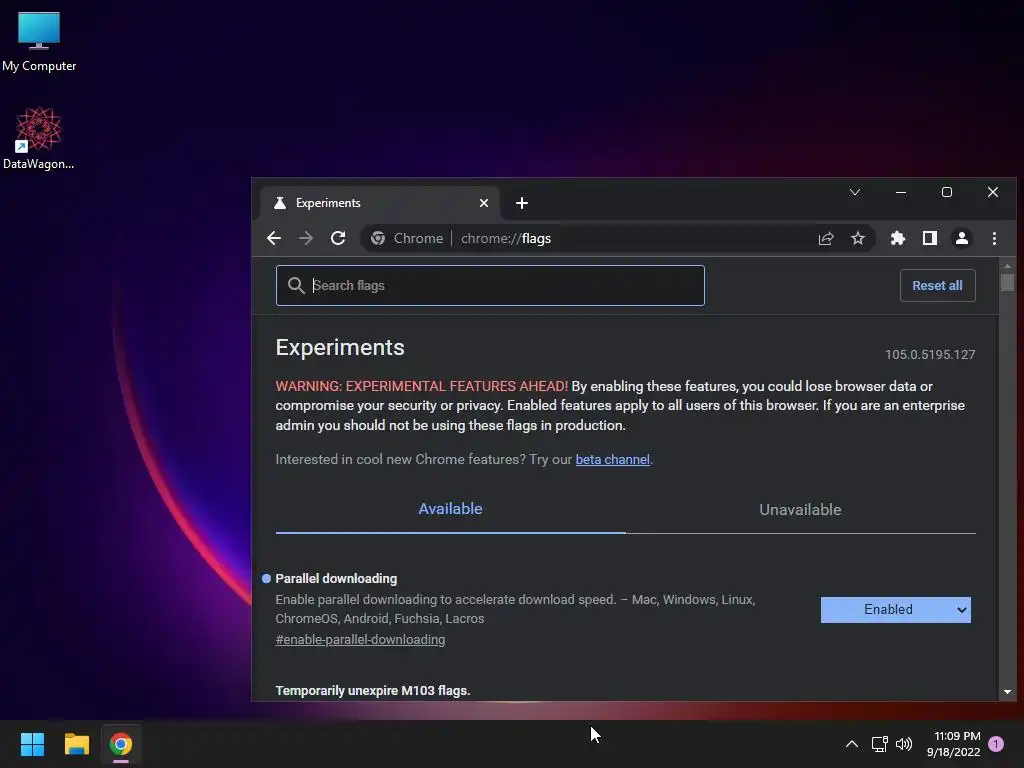This screenshot has width=1024, height=768.
Task: Close the Chrome window
Action: pyautogui.click(x=993, y=192)
